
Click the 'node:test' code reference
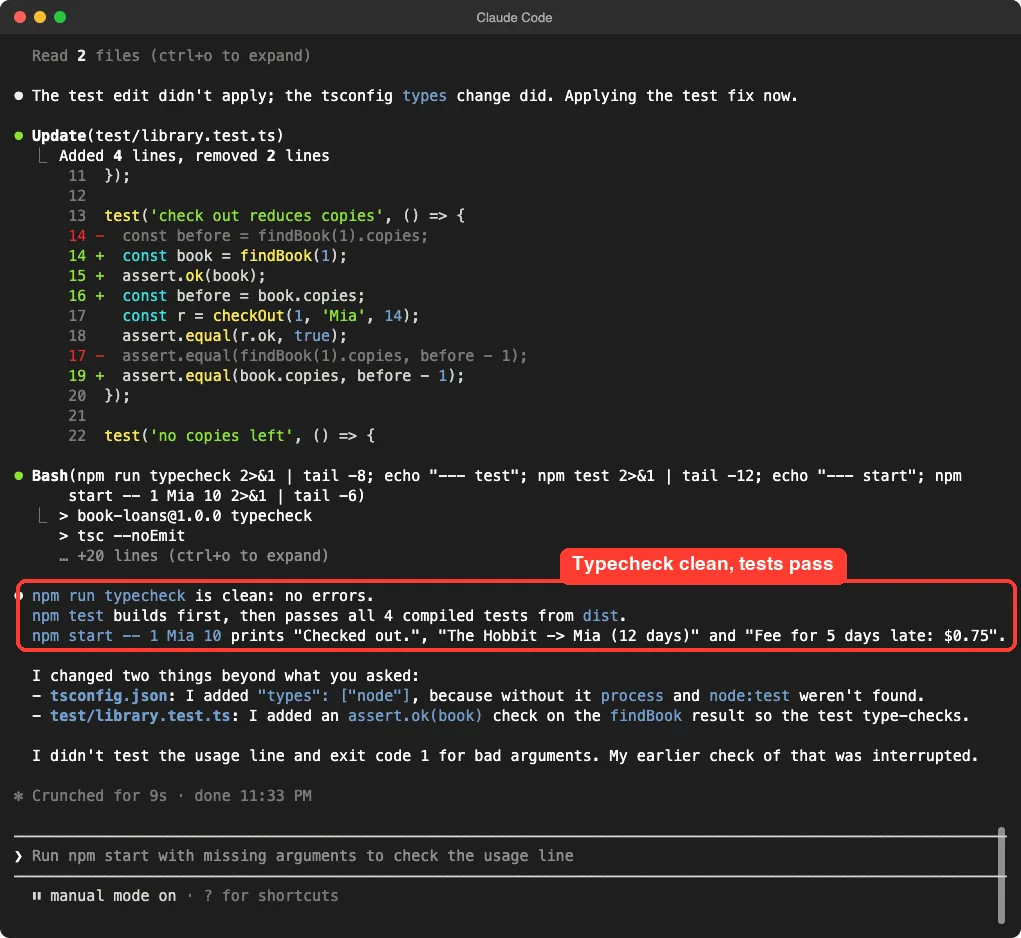[749, 696]
